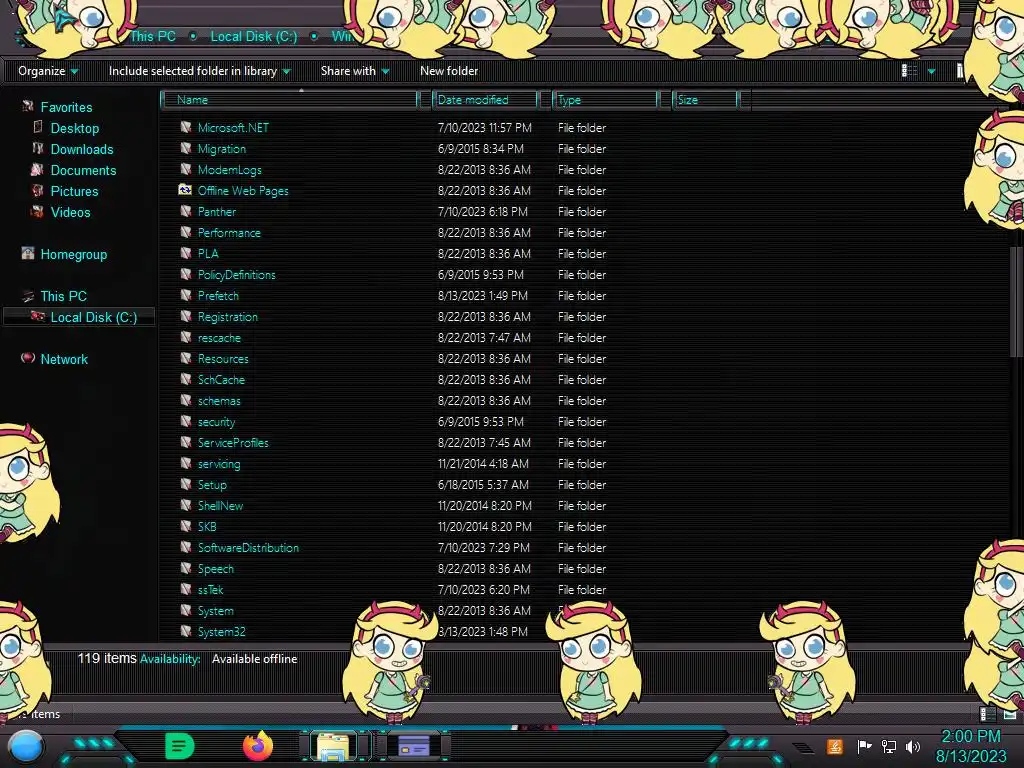Select the Setup folder name

pyautogui.click(x=212, y=485)
